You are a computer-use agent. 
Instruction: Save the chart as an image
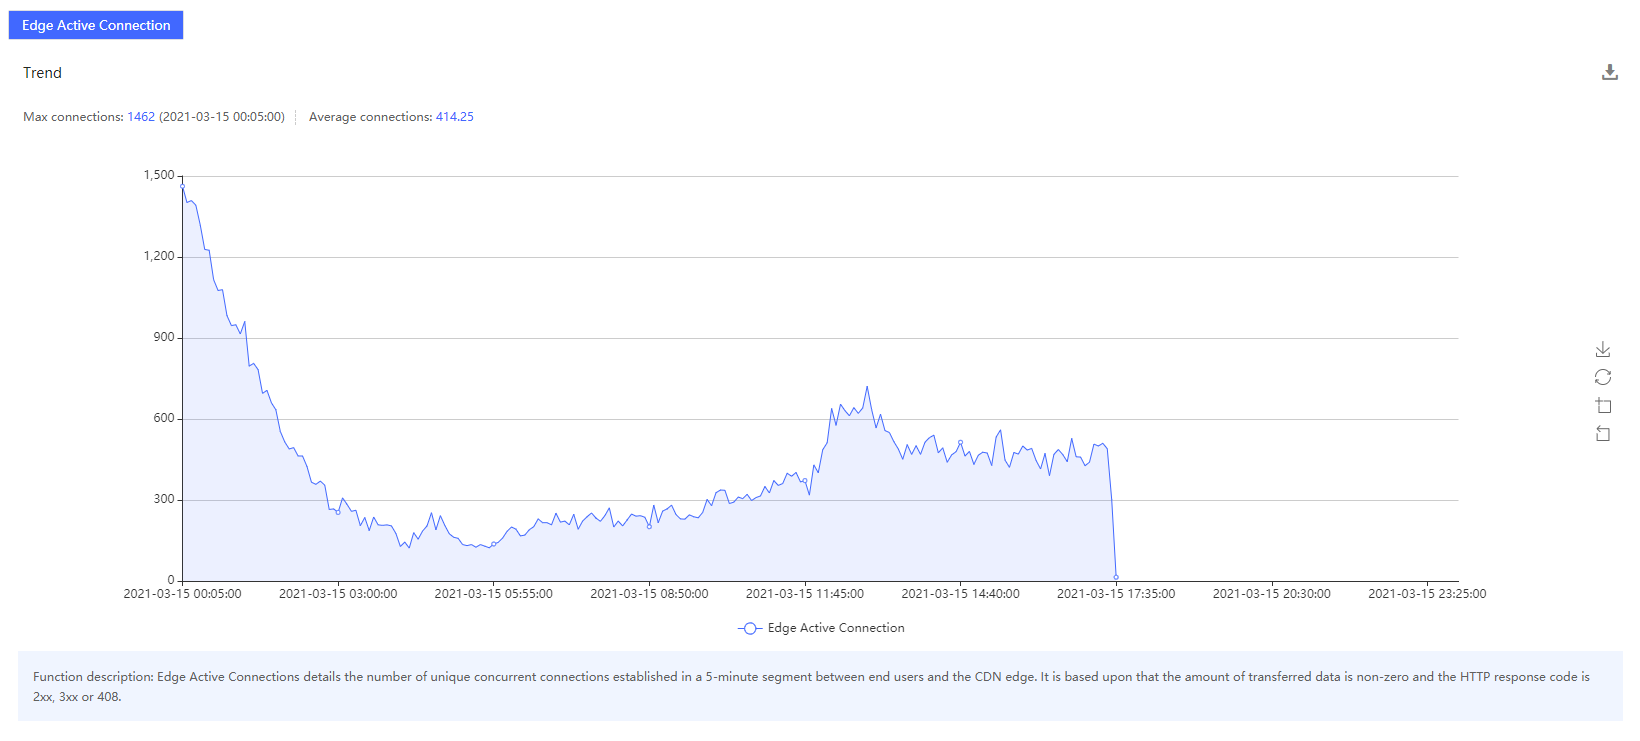[x=1603, y=349]
